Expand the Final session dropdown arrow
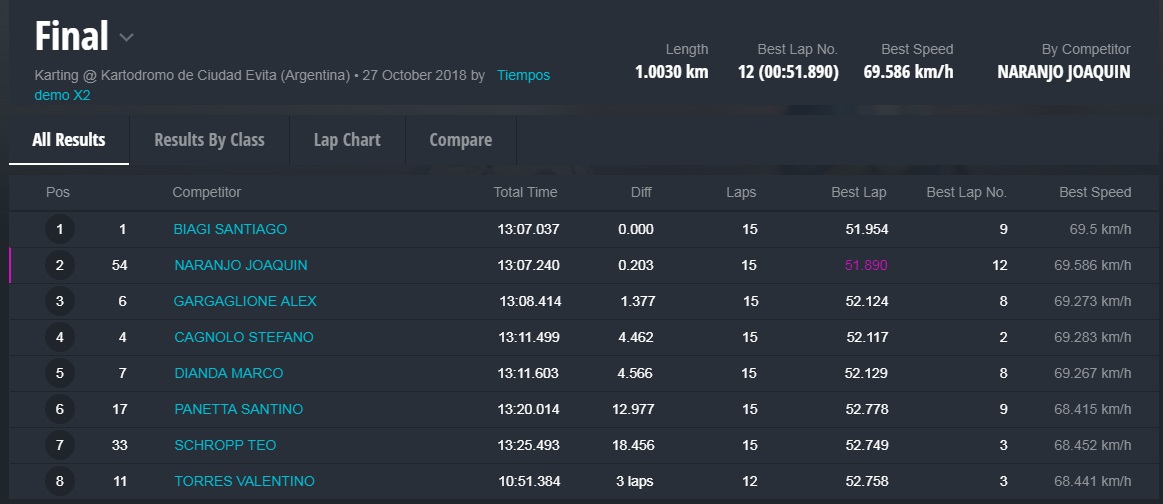Image resolution: width=1163 pixels, height=504 pixels. pyautogui.click(x=127, y=38)
